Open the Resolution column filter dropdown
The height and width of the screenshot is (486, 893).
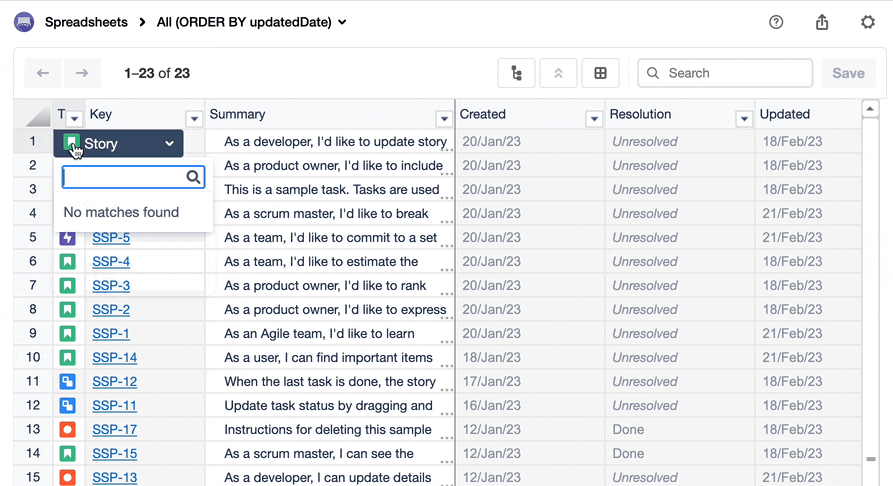click(x=743, y=119)
